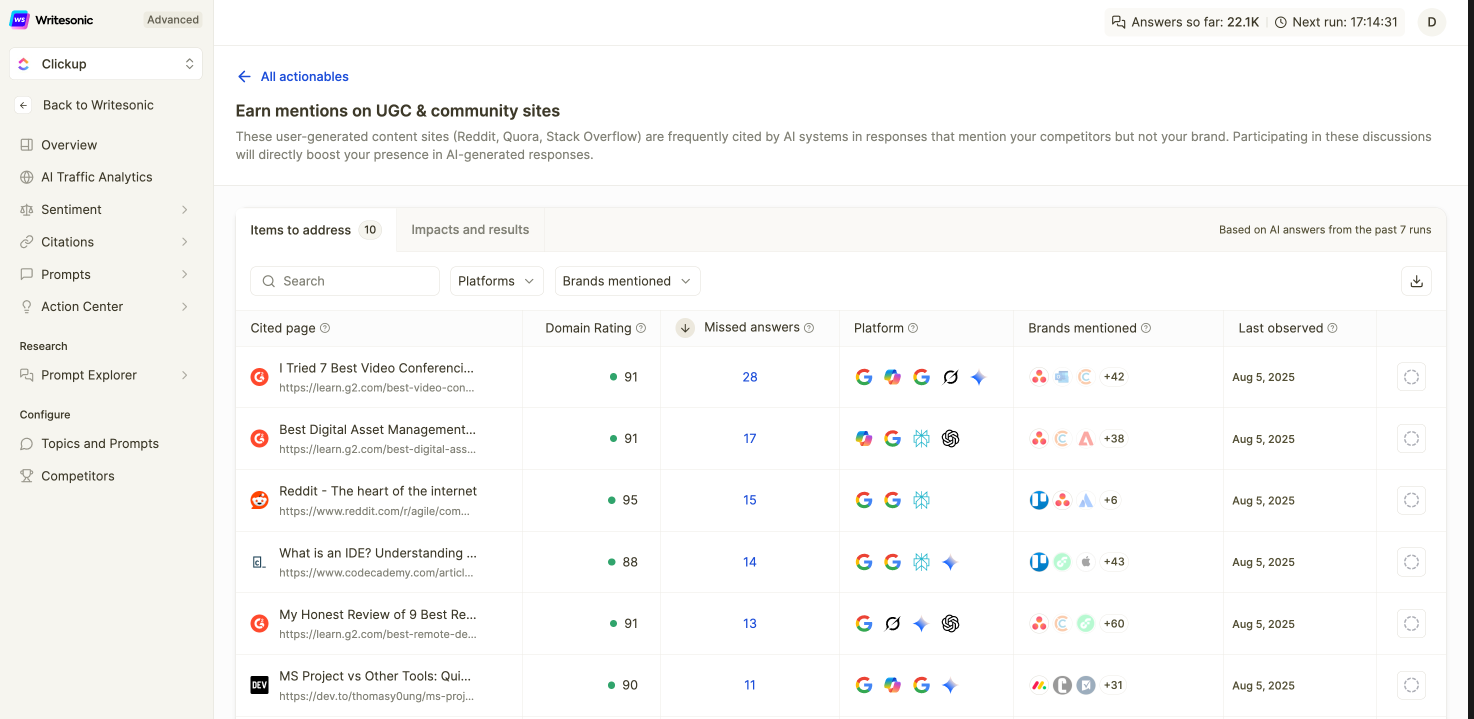Click the download export icon

pos(1416,281)
